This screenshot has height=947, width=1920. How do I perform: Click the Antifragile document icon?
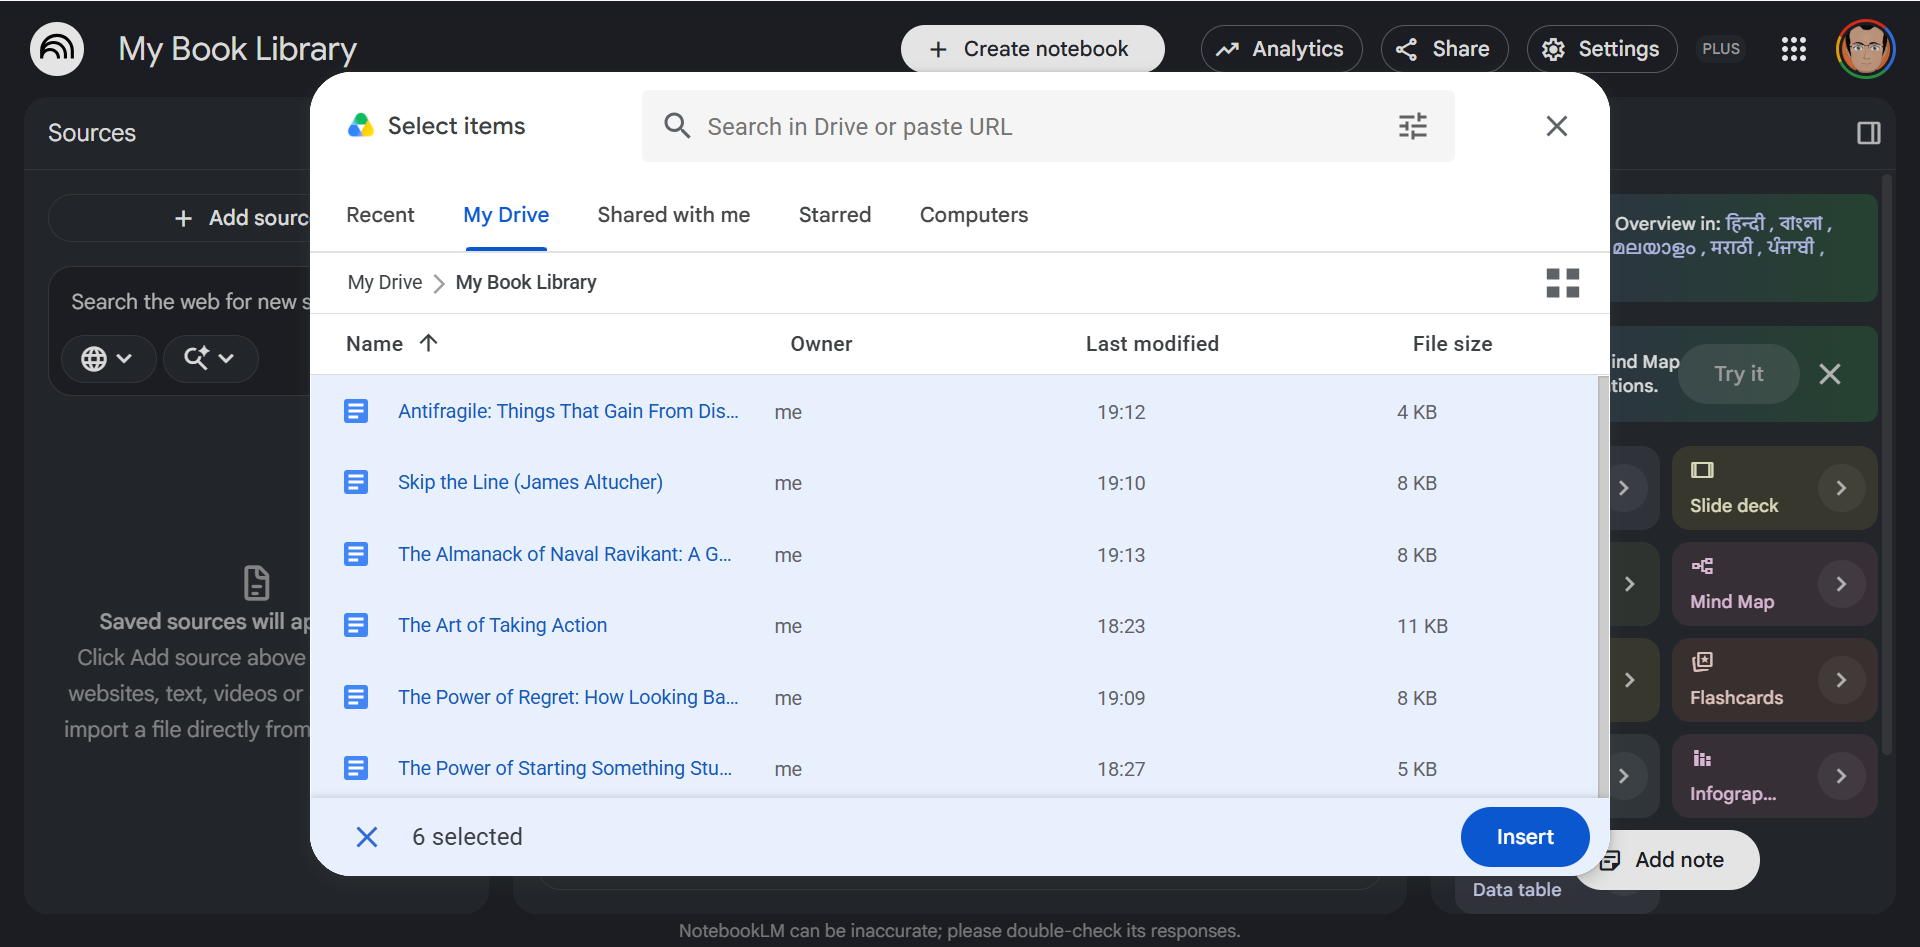356,411
